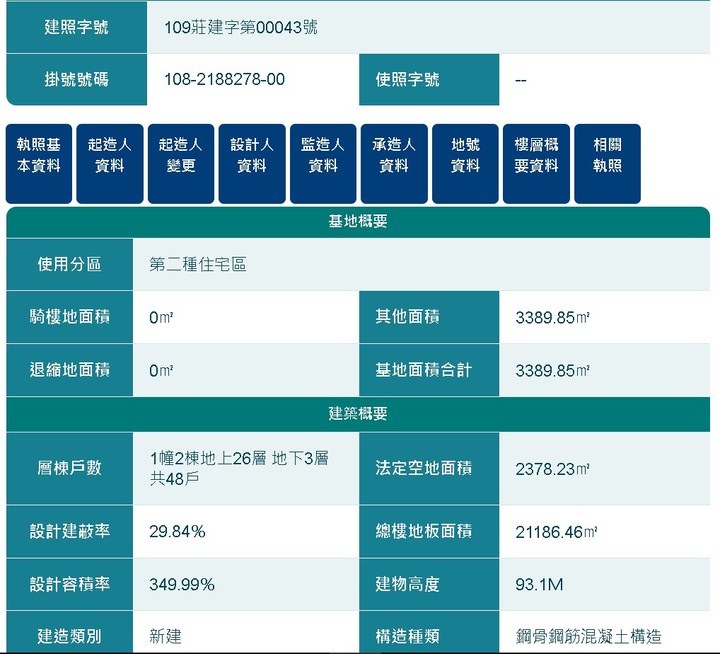This screenshot has height=654, width=720.
Task: Select registration number 108-2188278-00
Action: (x=225, y=79)
